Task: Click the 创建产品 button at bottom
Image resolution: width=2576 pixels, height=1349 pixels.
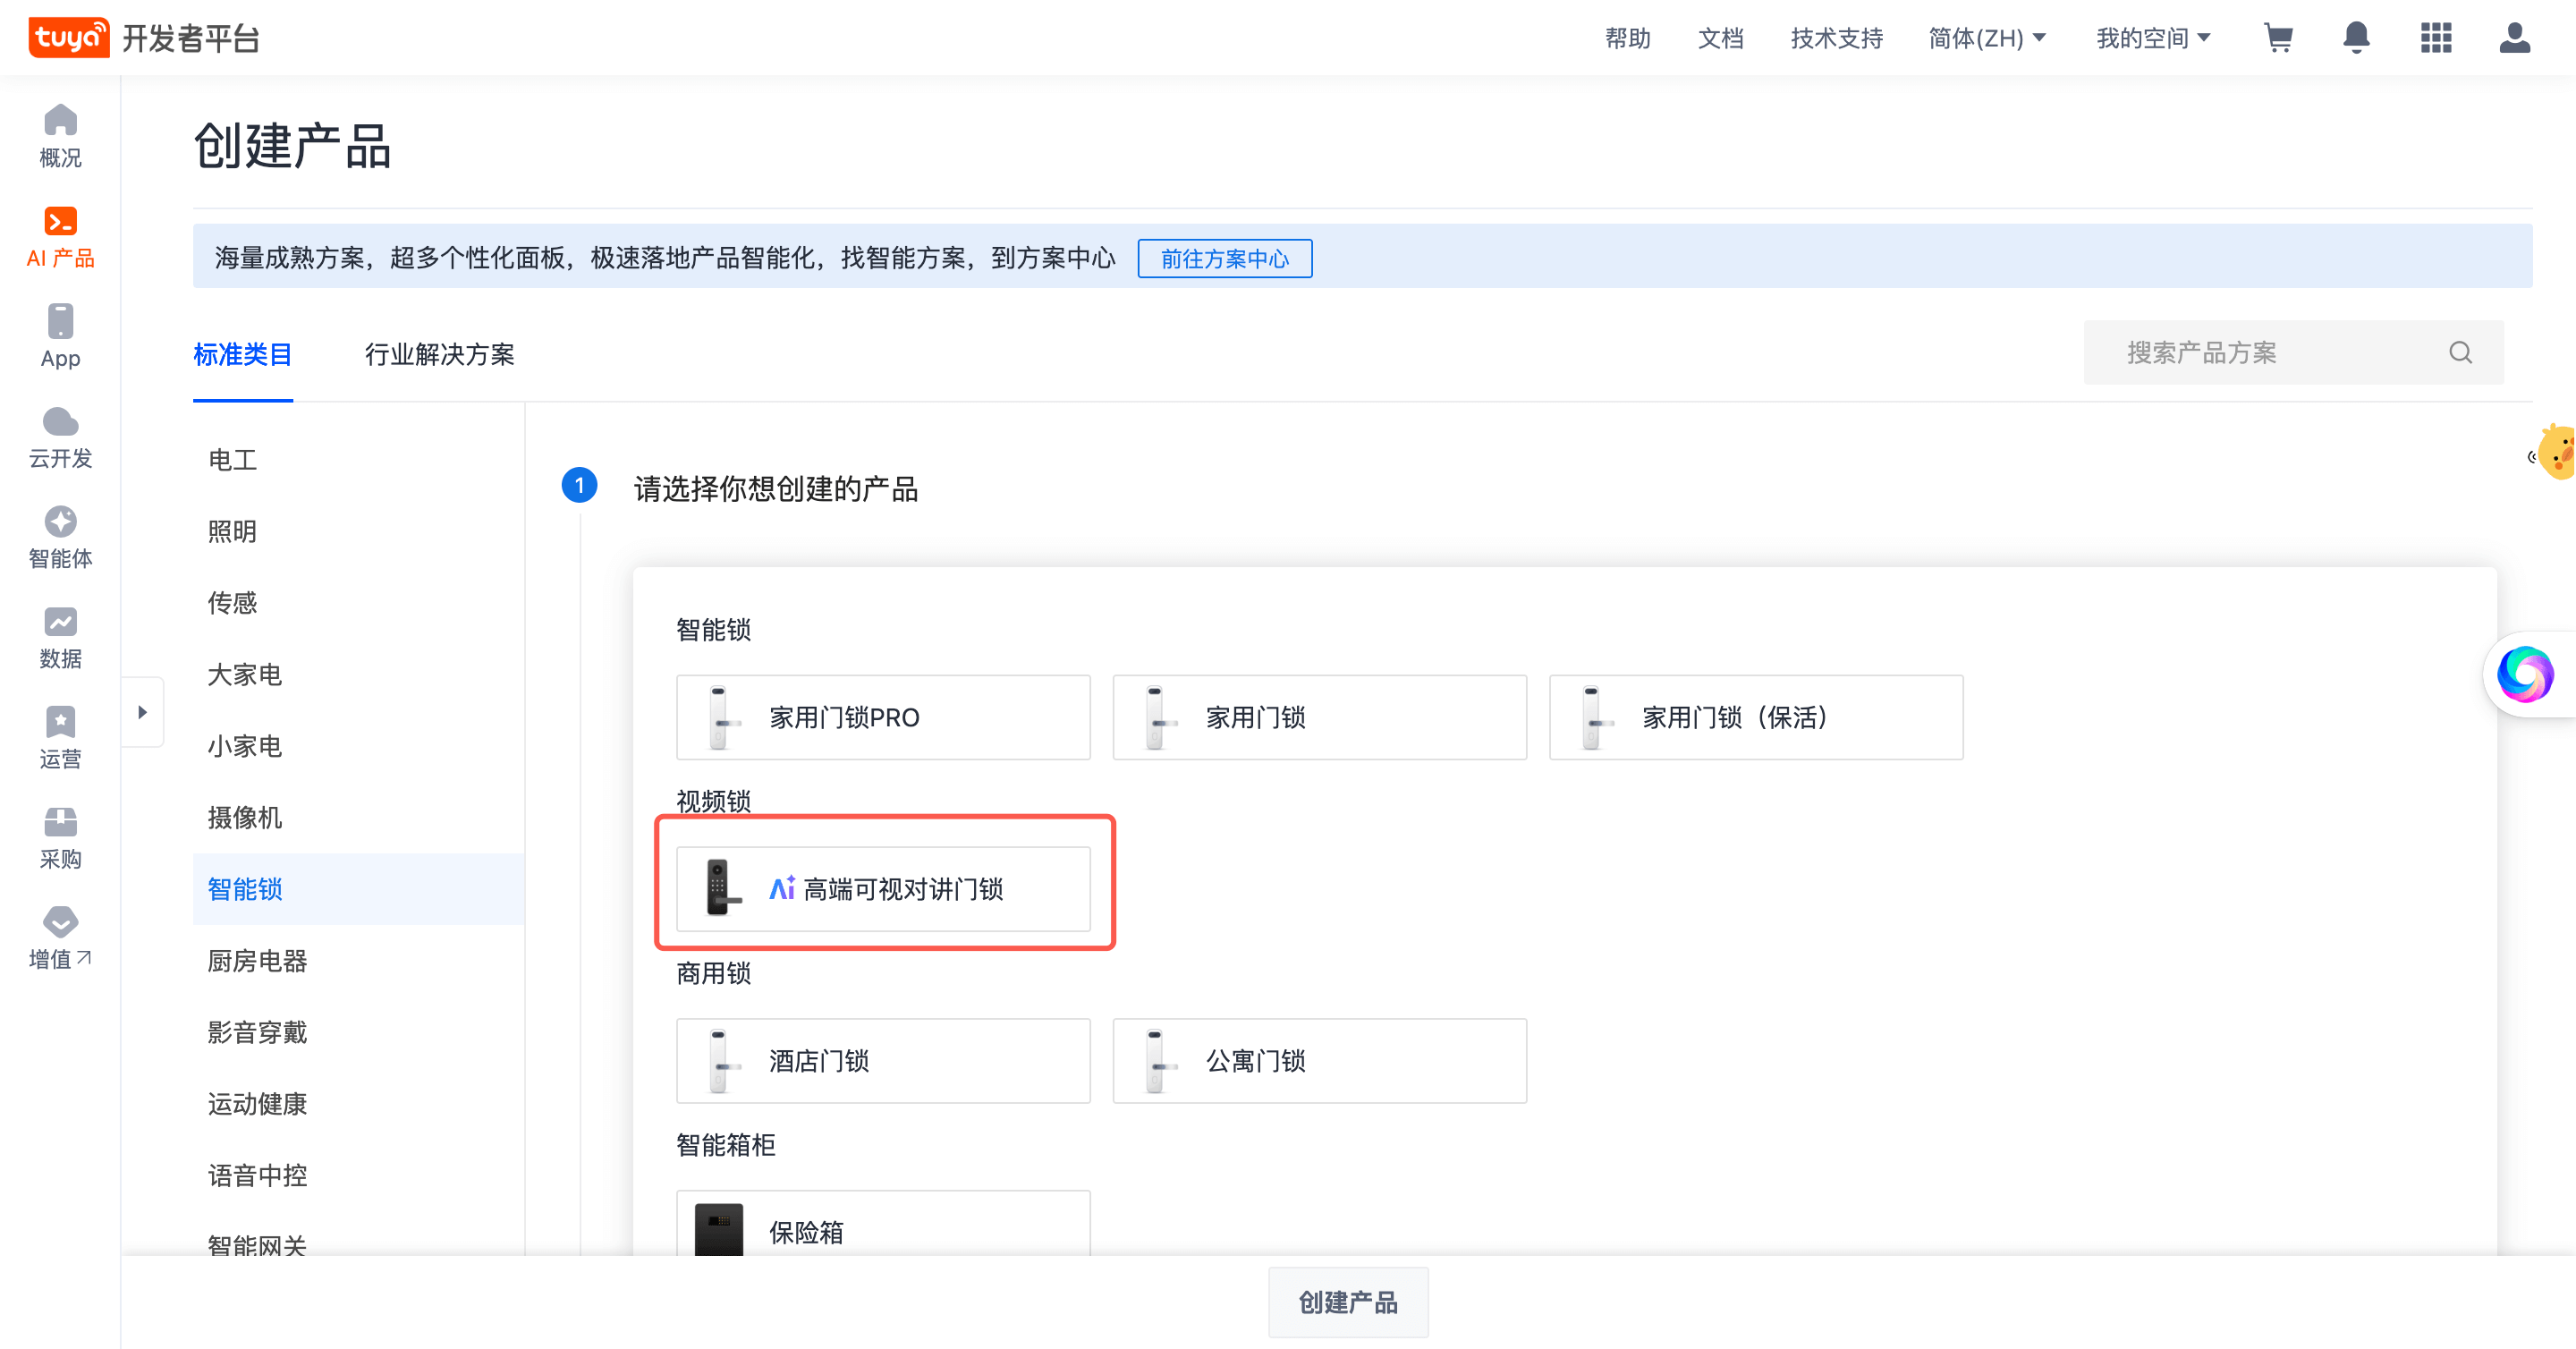Action: click(x=1347, y=1302)
